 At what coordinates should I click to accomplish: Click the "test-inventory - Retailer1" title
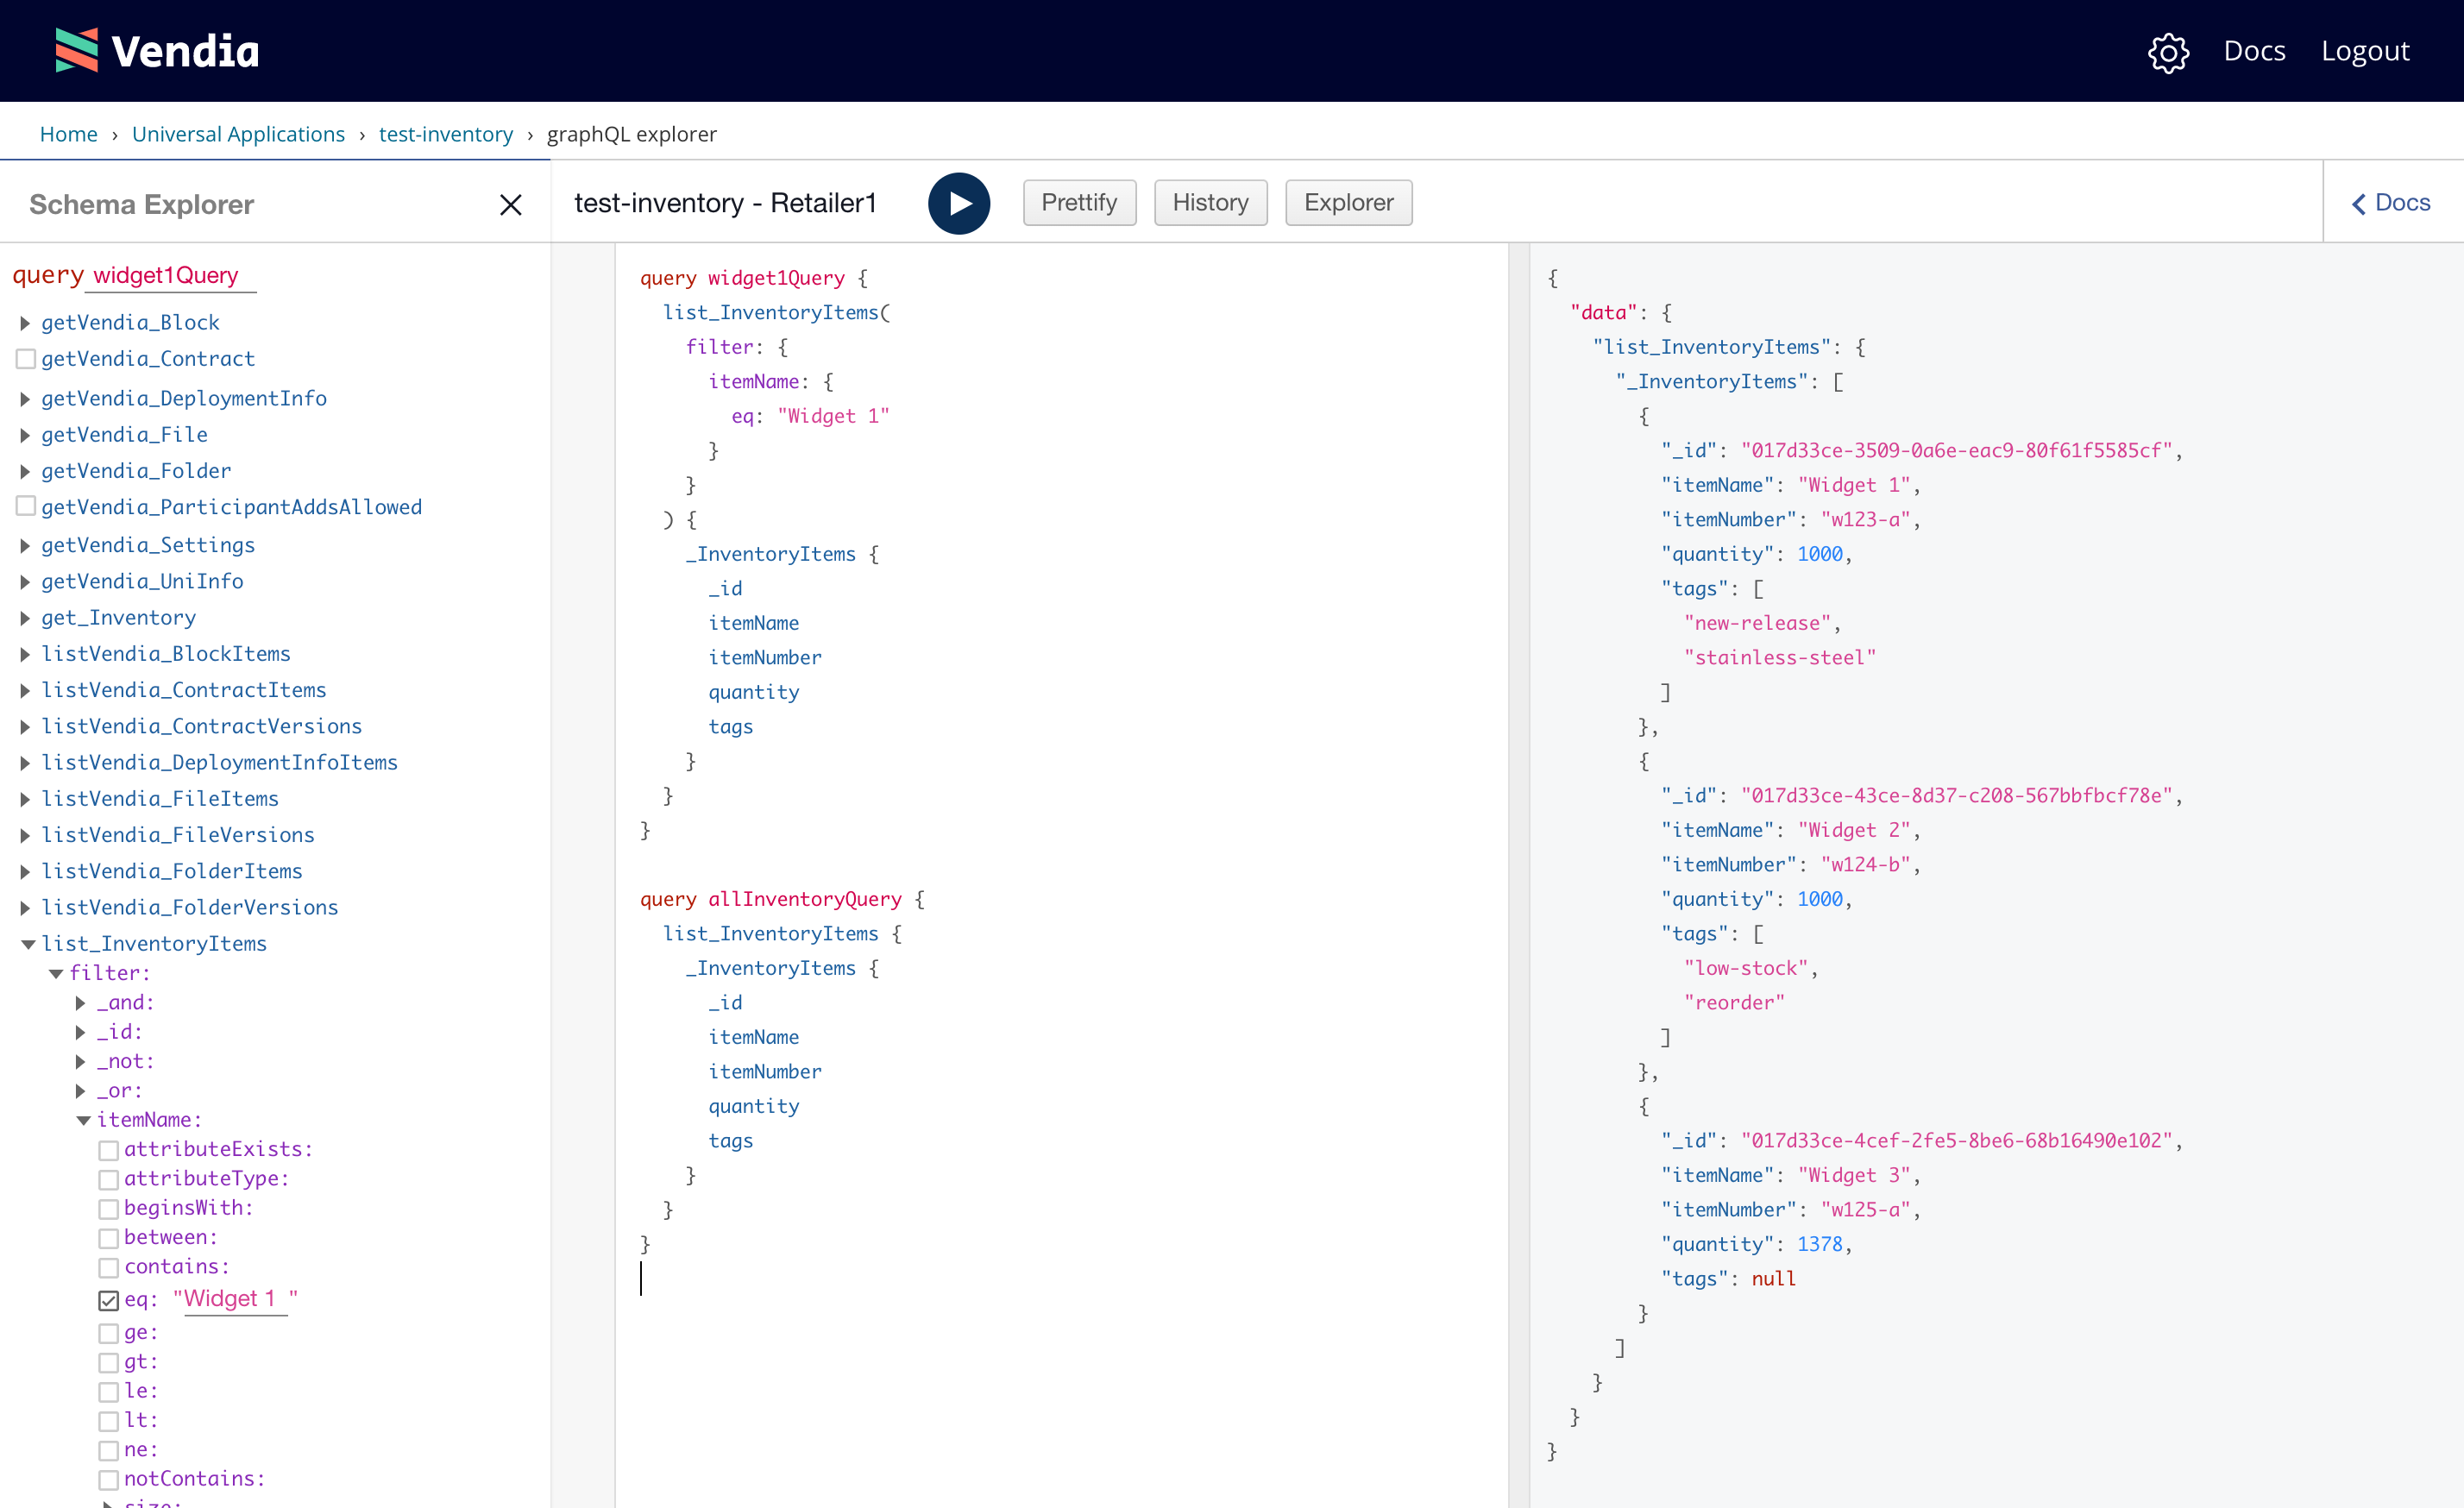click(725, 203)
